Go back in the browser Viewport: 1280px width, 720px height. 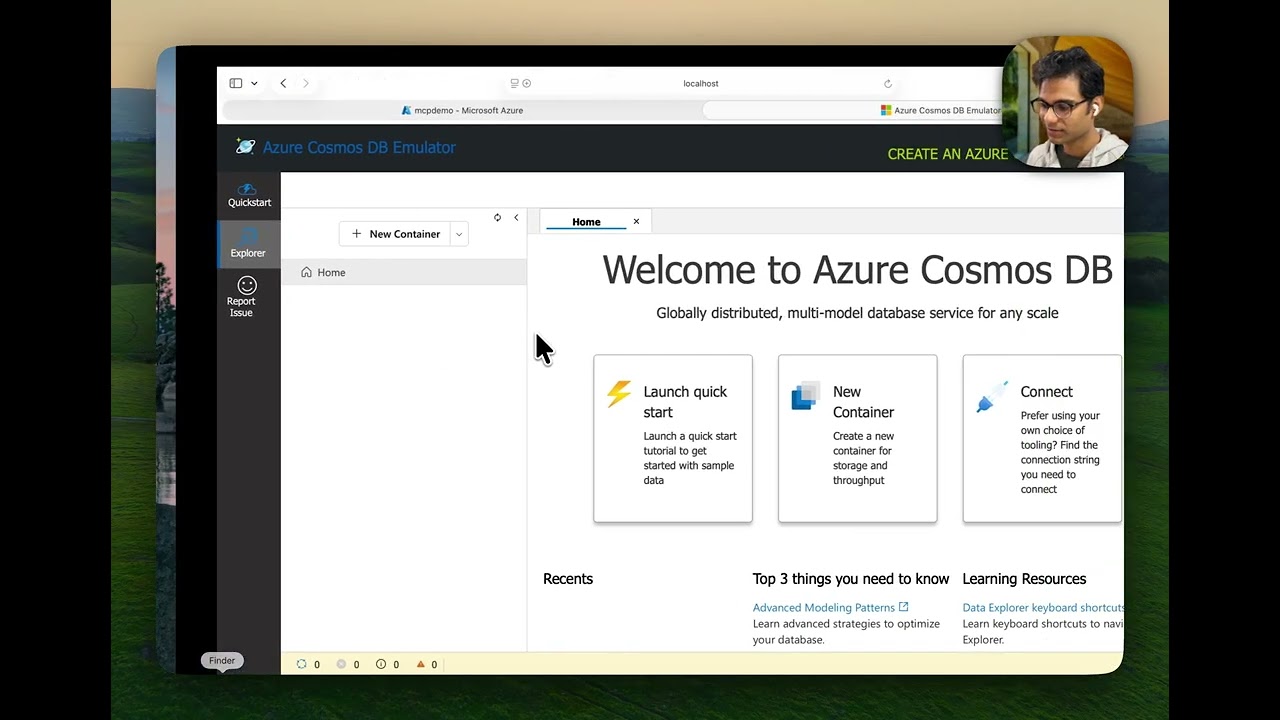283,83
